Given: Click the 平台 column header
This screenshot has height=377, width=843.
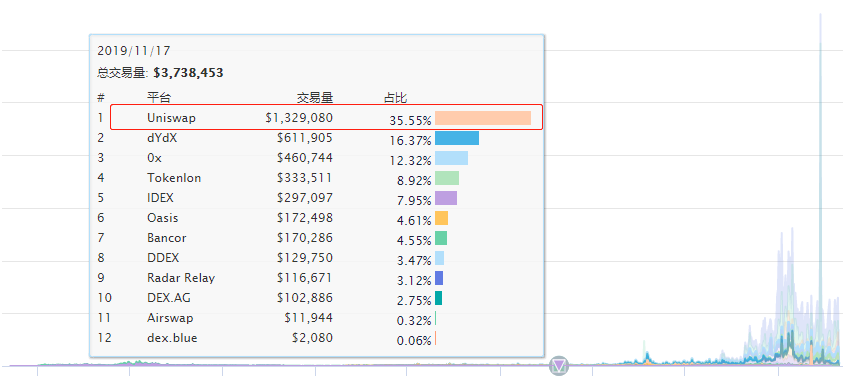Looking at the screenshot, I should pyautogui.click(x=159, y=98).
